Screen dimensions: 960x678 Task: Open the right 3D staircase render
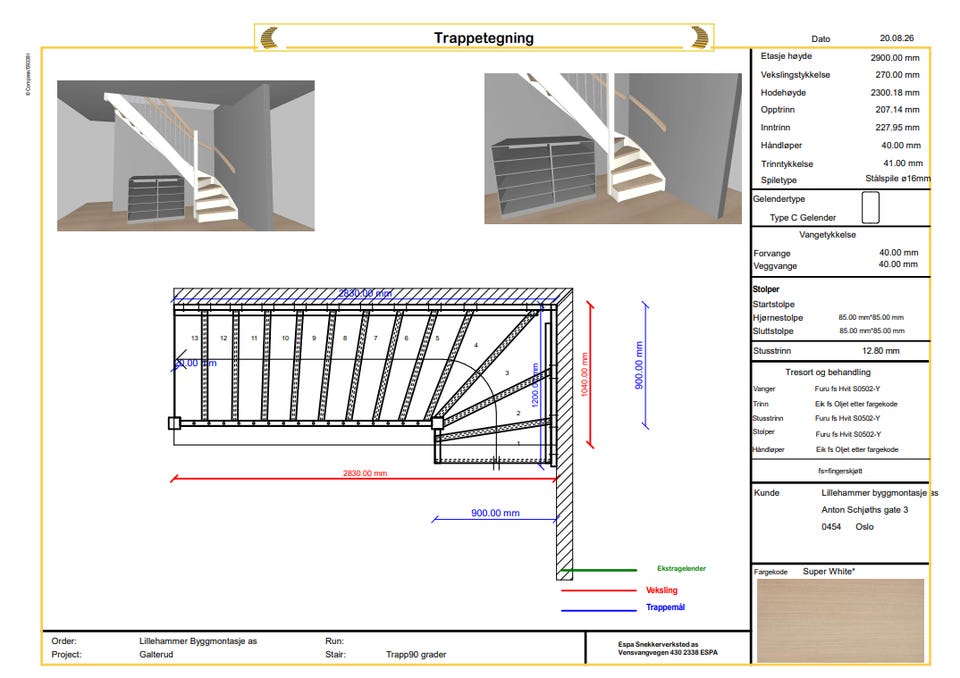(x=613, y=148)
